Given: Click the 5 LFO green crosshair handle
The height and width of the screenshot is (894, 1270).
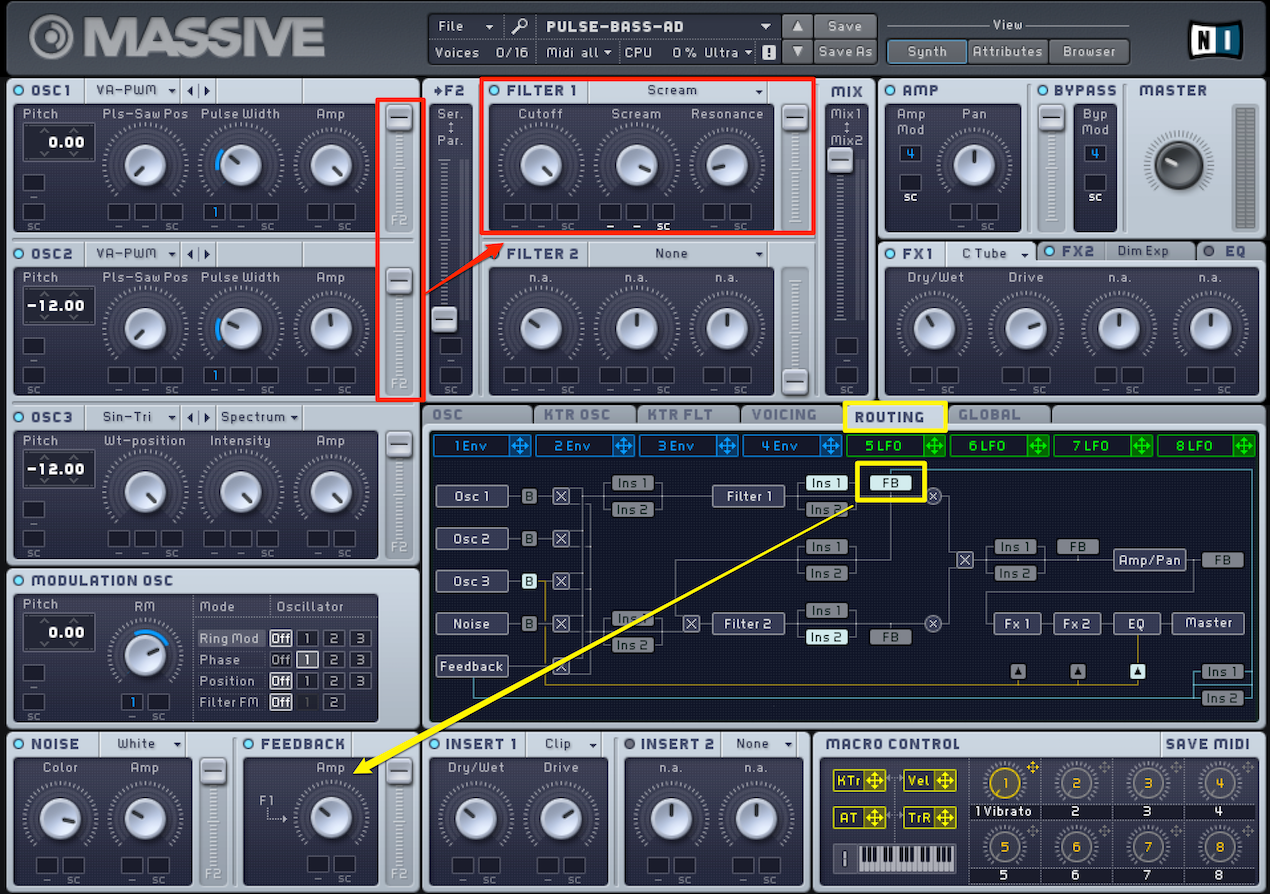Looking at the screenshot, I should 935,446.
